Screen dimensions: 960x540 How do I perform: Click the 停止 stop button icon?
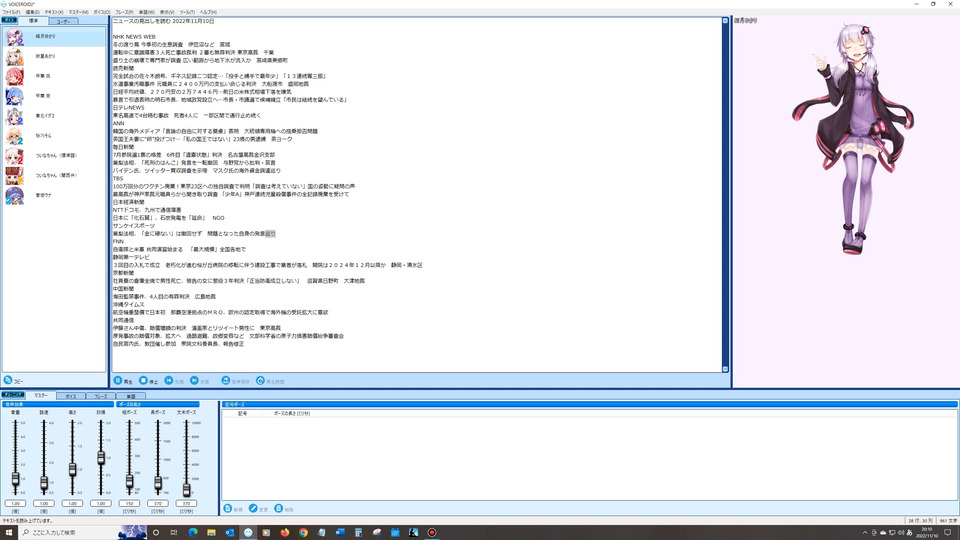point(143,381)
